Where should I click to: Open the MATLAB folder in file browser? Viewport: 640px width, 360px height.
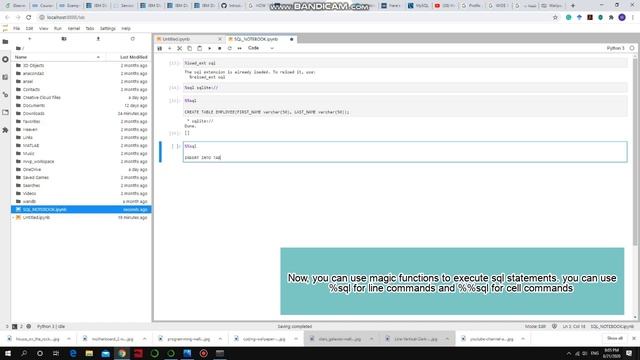(x=81, y=145)
